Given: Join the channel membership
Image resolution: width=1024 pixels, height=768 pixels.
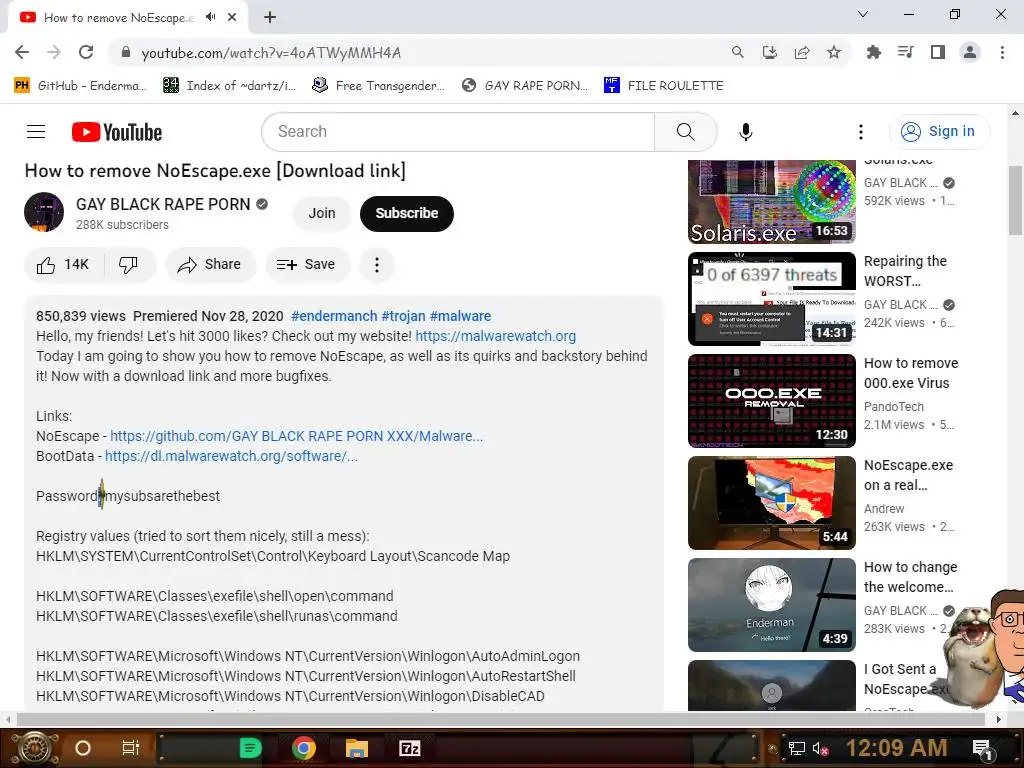Looking at the screenshot, I should pyautogui.click(x=322, y=214).
